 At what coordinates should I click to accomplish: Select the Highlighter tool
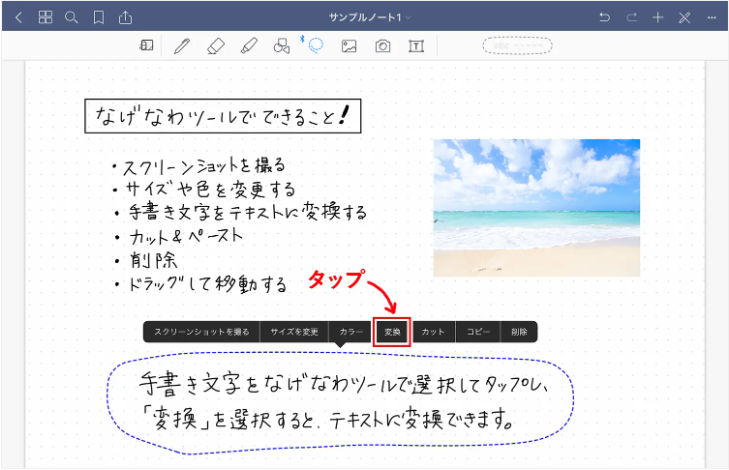249,46
